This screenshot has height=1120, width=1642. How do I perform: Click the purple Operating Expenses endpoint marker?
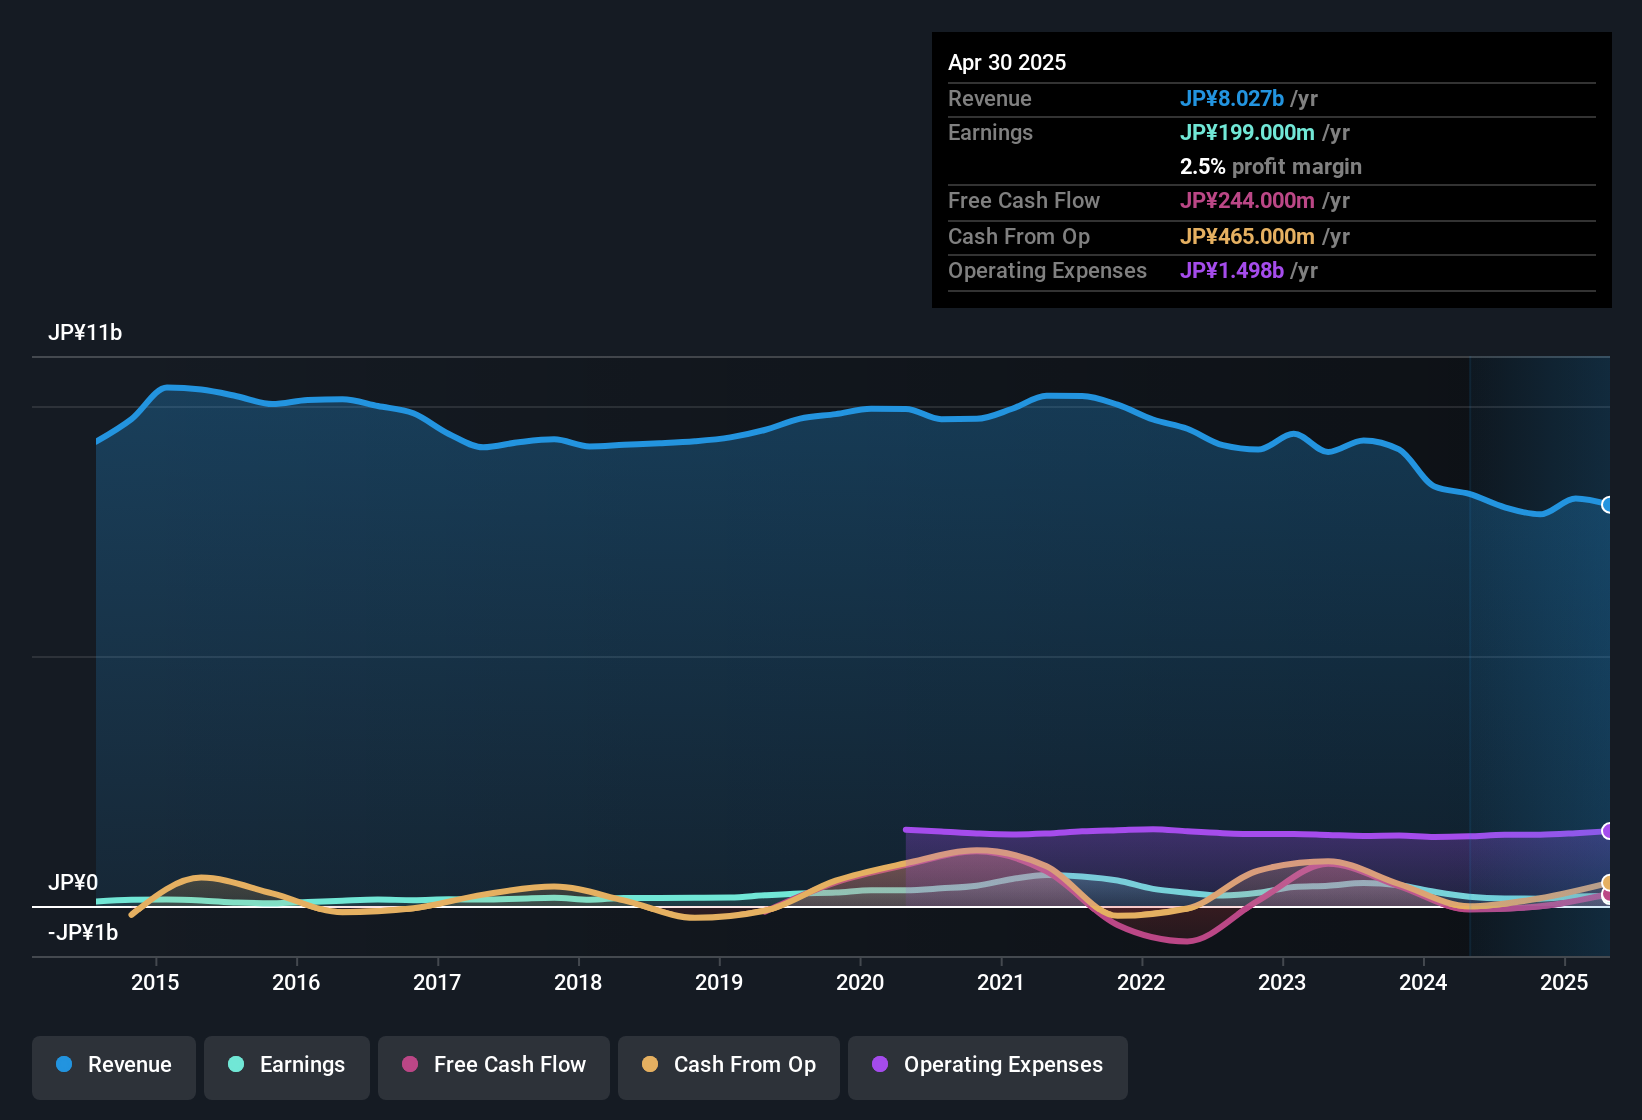(x=1607, y=831)
